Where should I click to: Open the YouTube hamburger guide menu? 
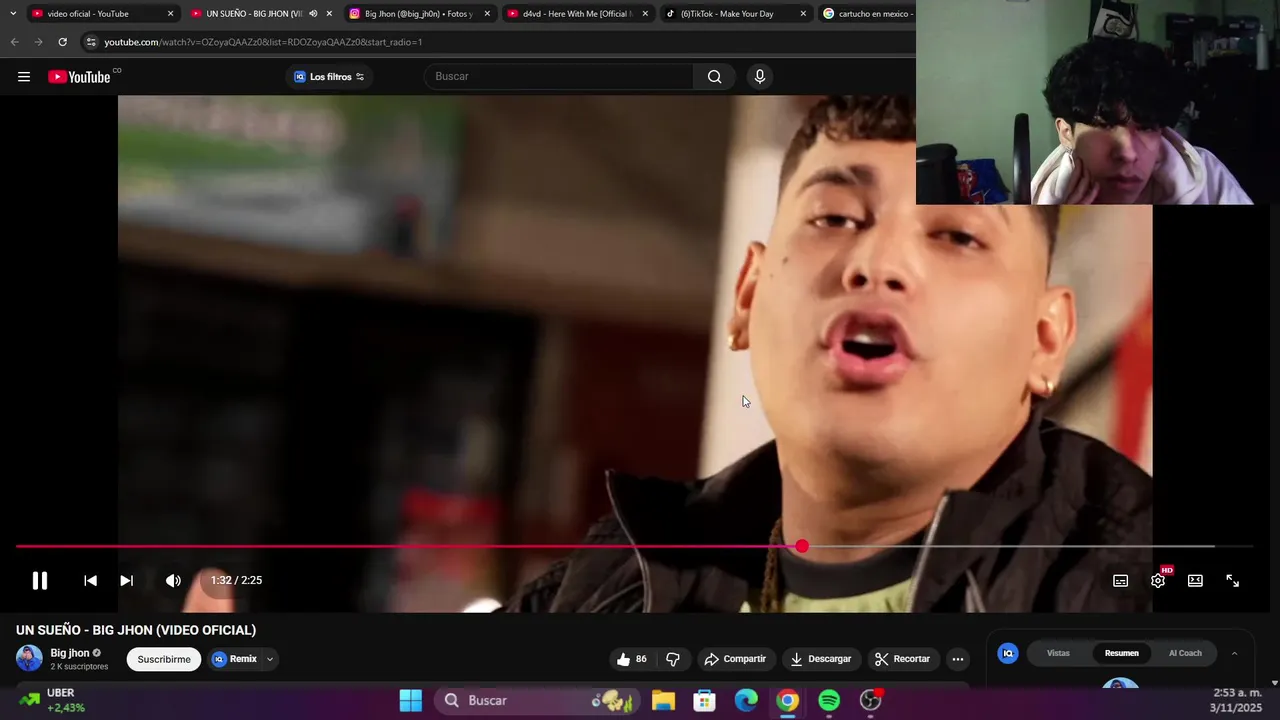pos(24,77)
